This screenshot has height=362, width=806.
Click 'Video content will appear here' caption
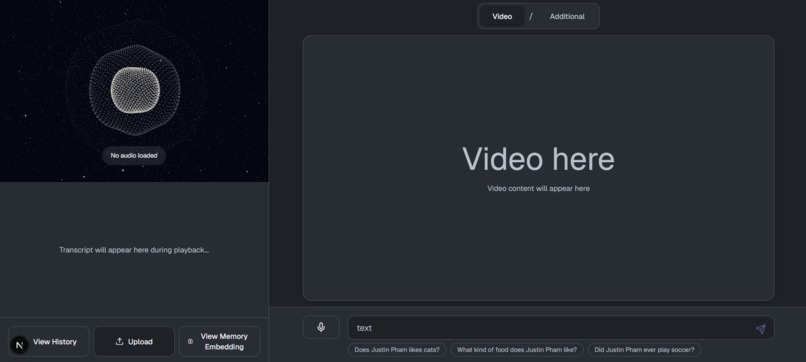pos(538,188)
